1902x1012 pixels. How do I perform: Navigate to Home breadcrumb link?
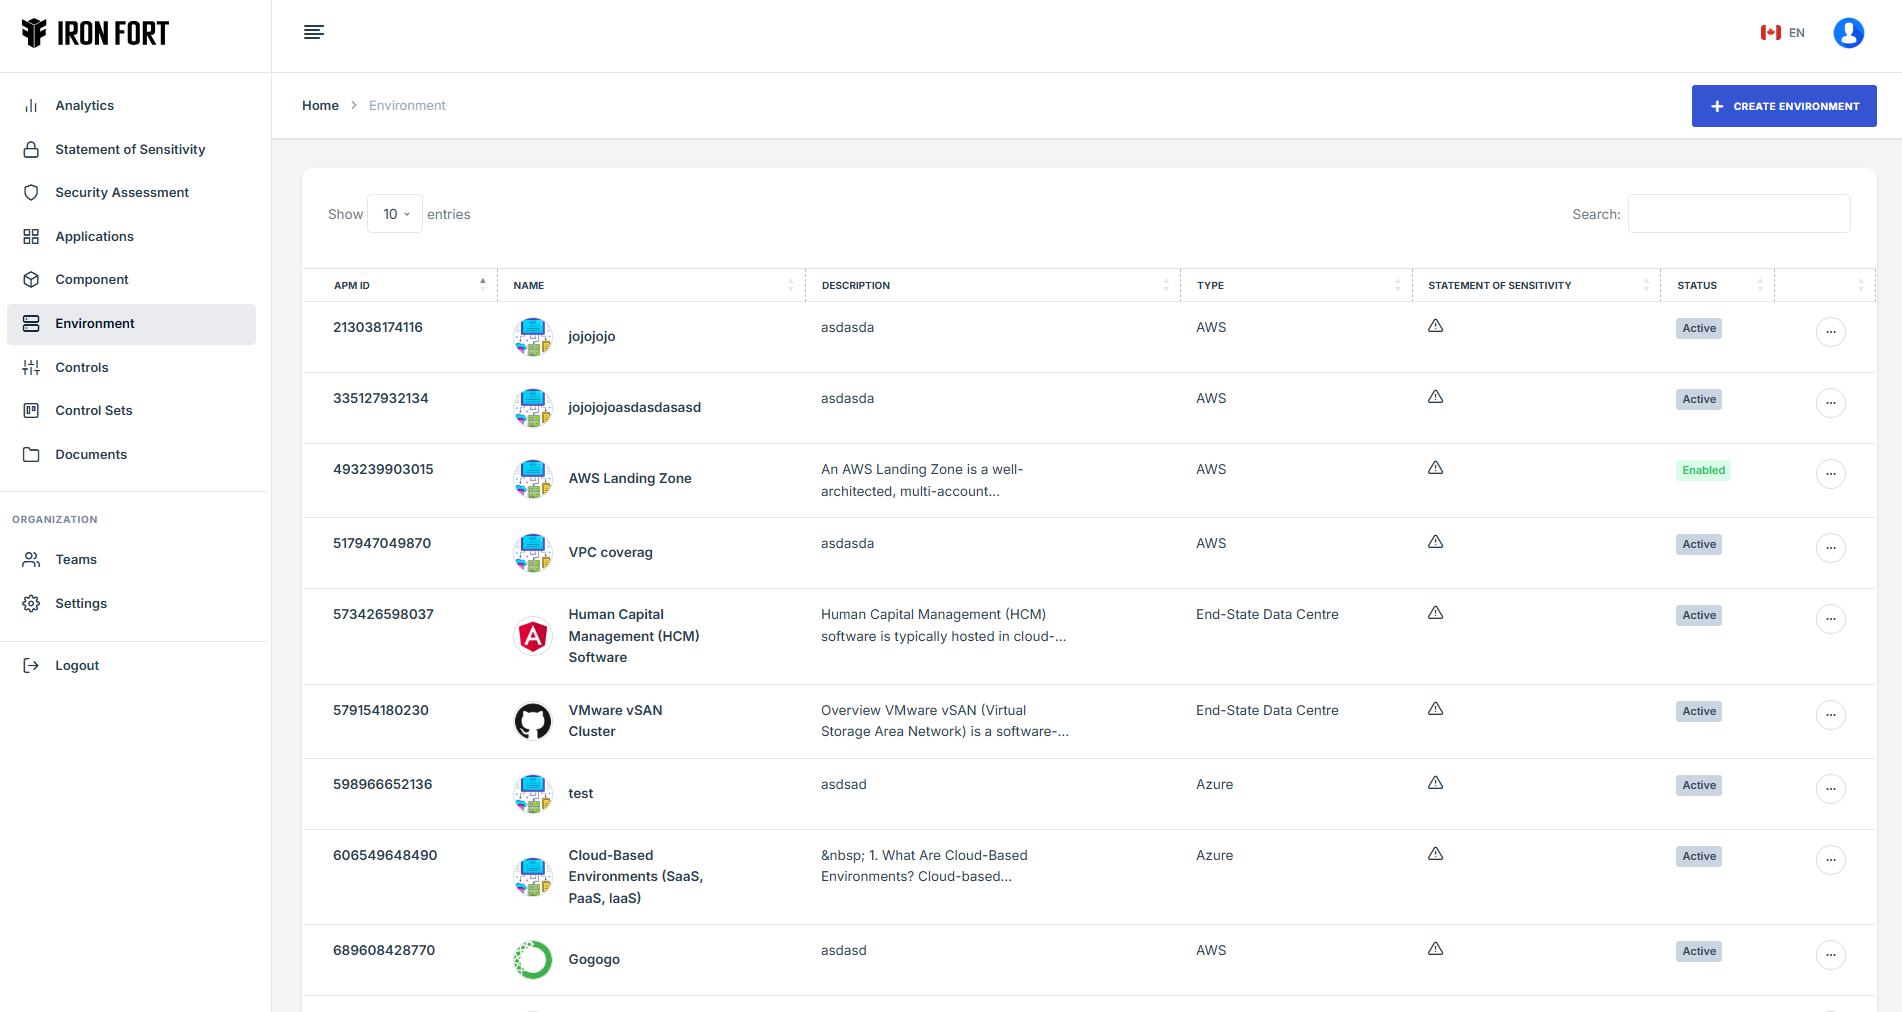(x=320, y=106)
